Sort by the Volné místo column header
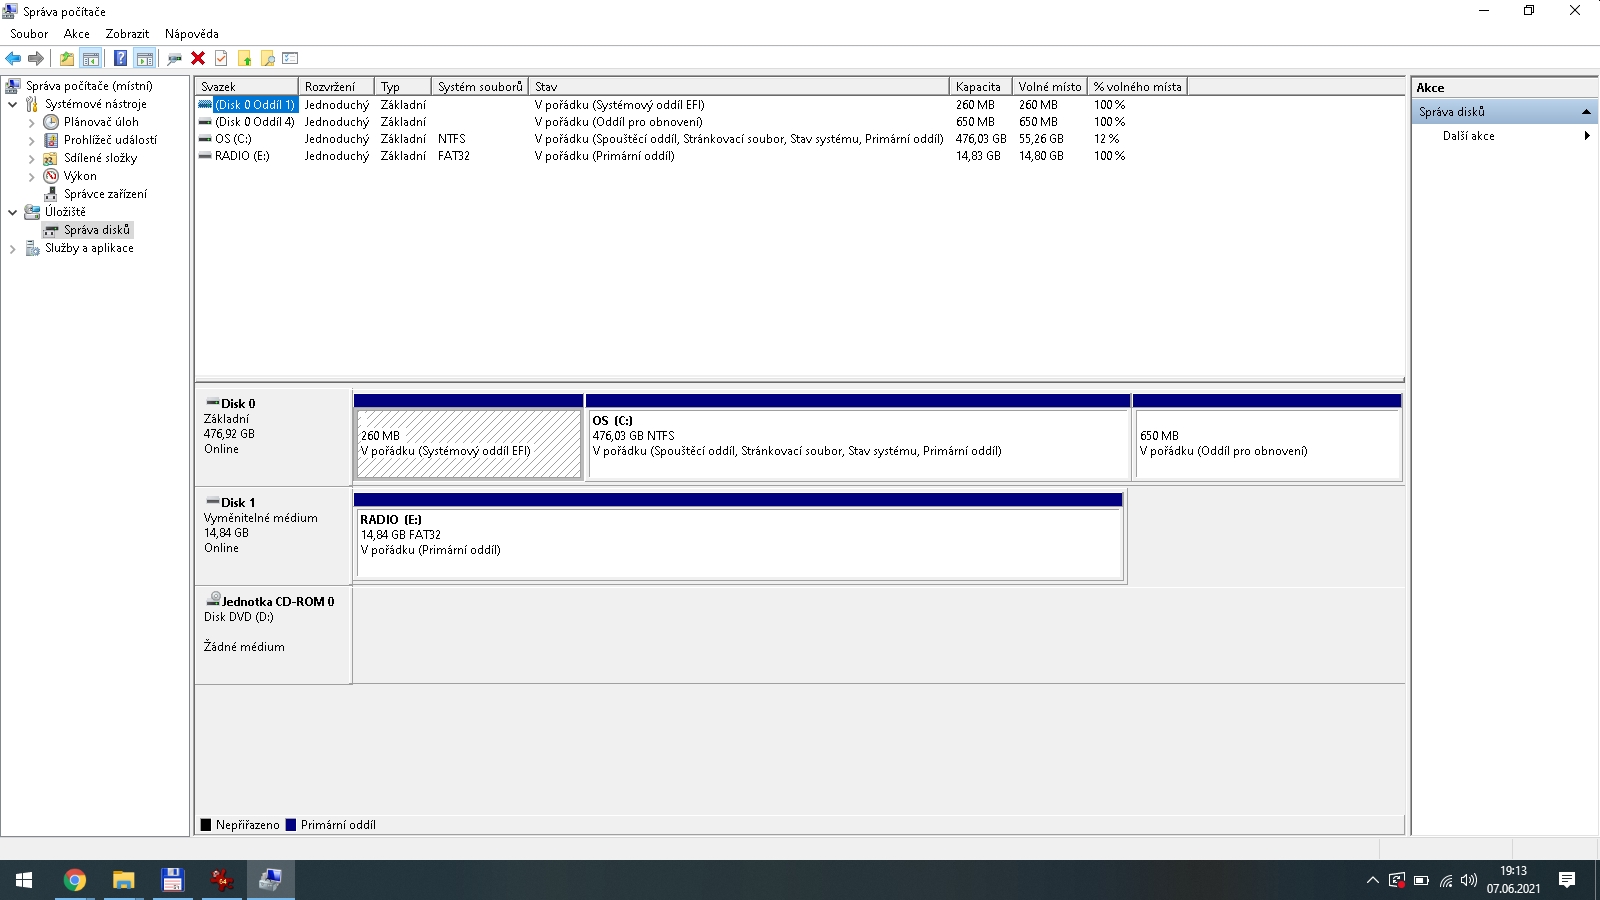Viewport: 1600px width, 900px height. point(1049,86)
